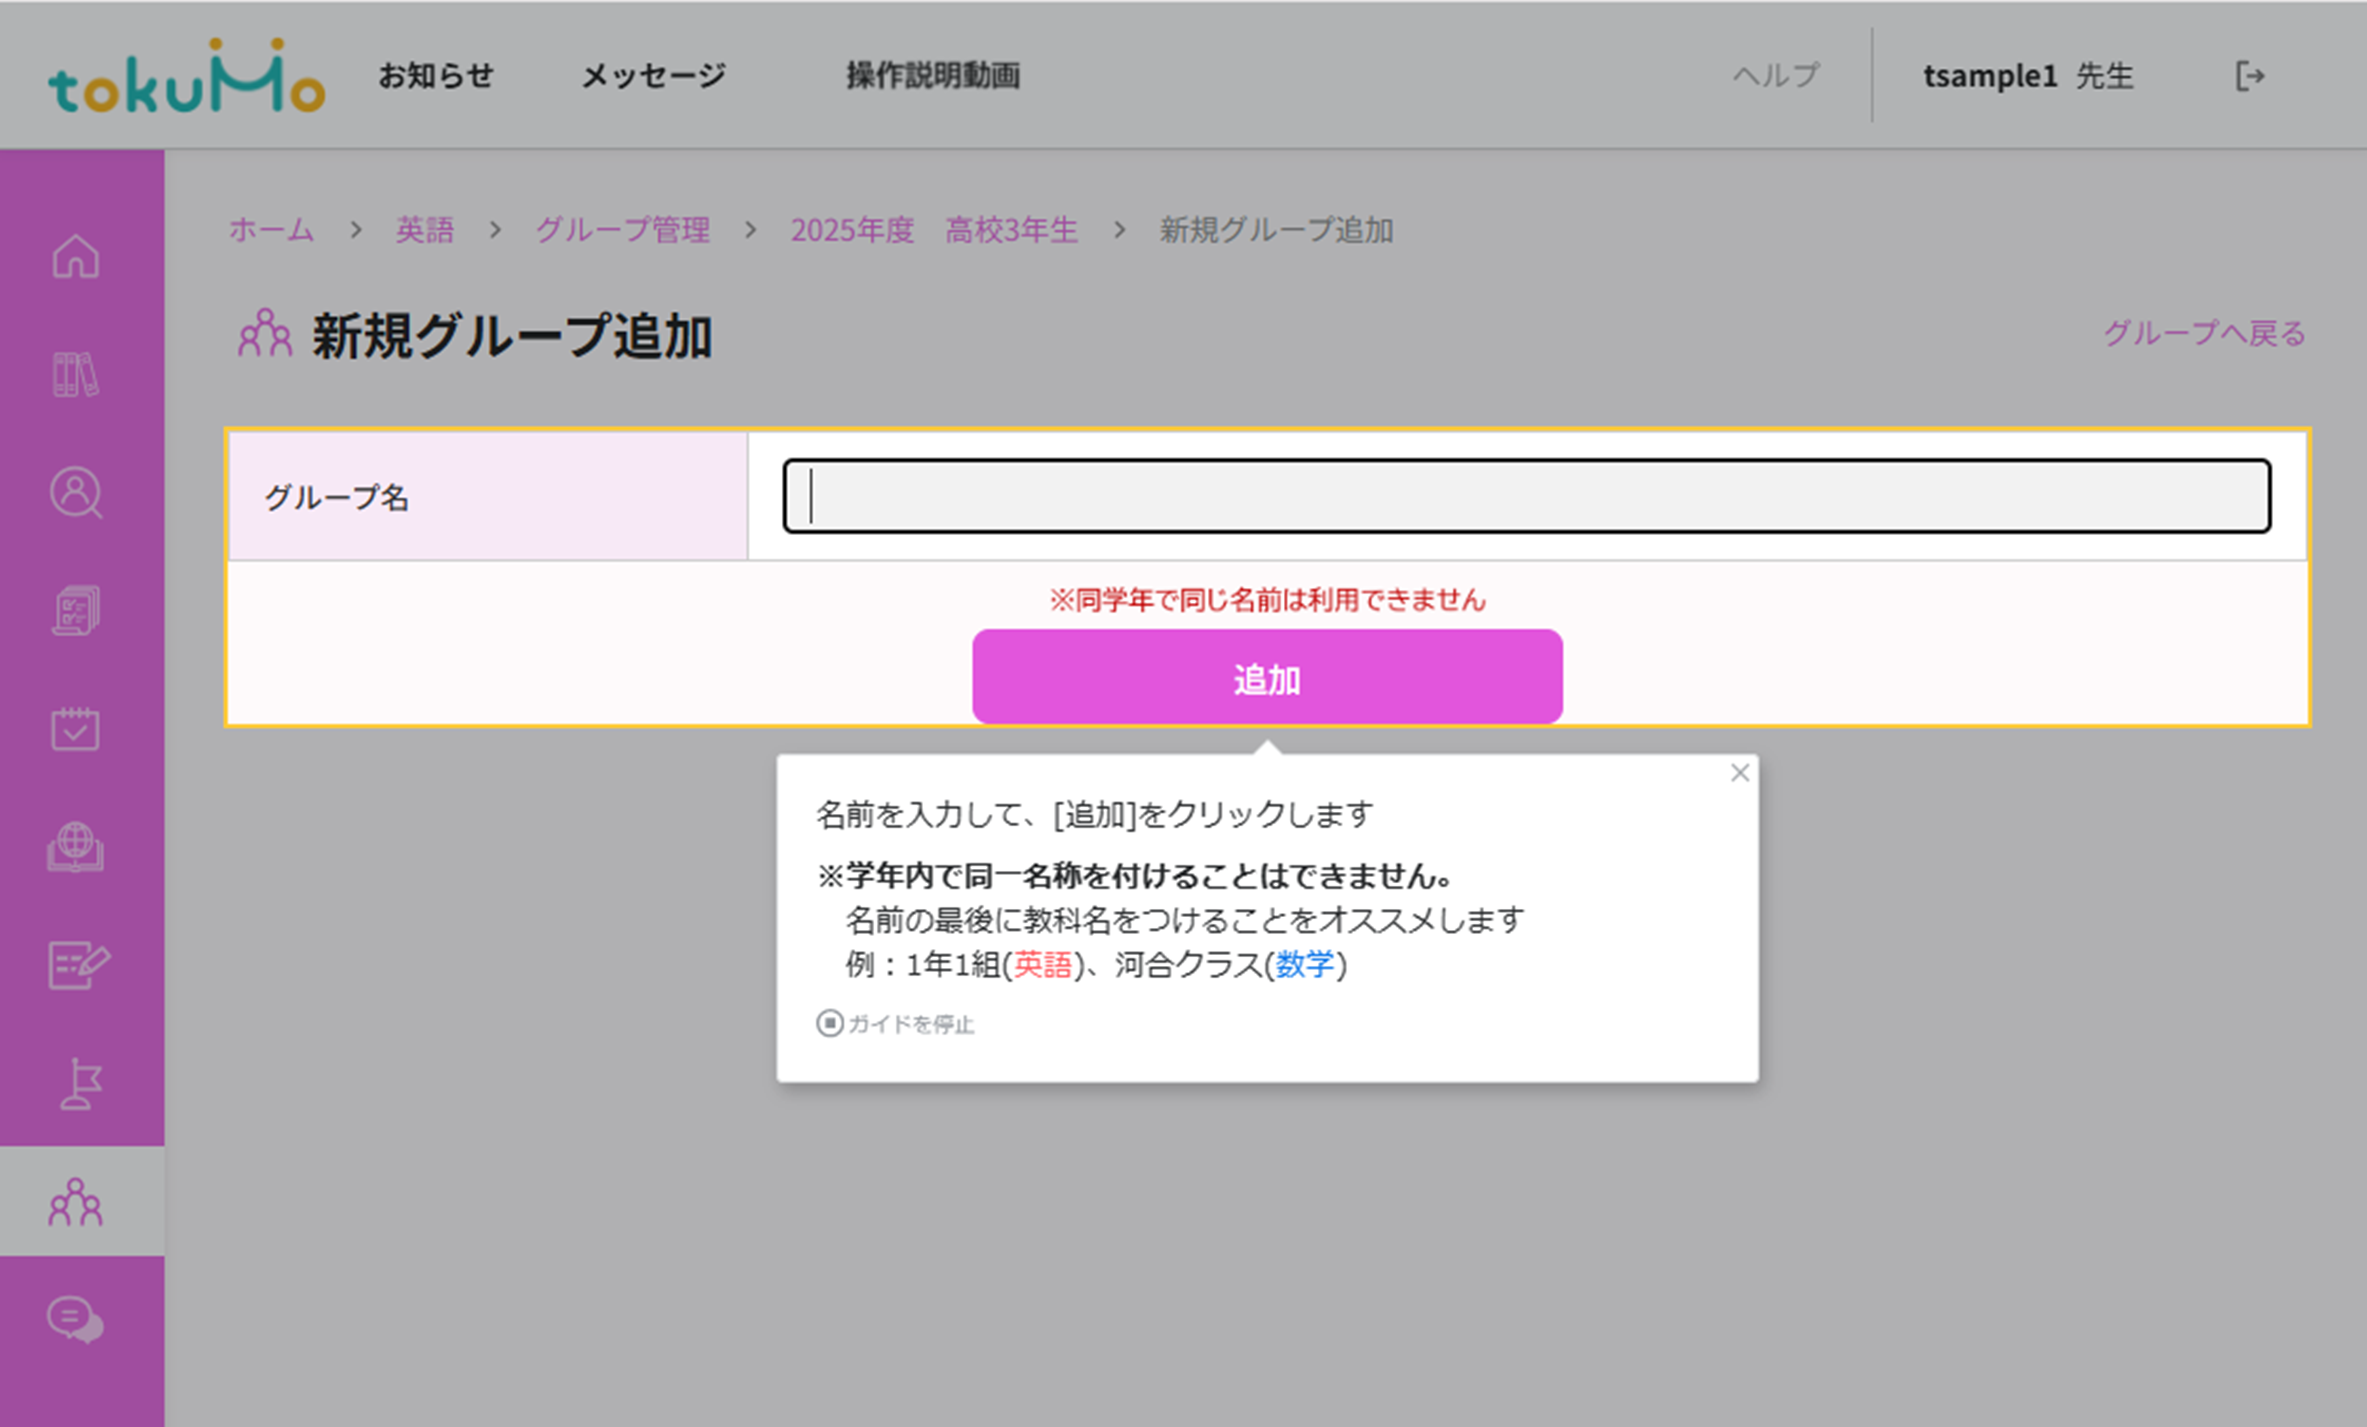Click the globe laptop sidebar icon

tap(76, 847)
